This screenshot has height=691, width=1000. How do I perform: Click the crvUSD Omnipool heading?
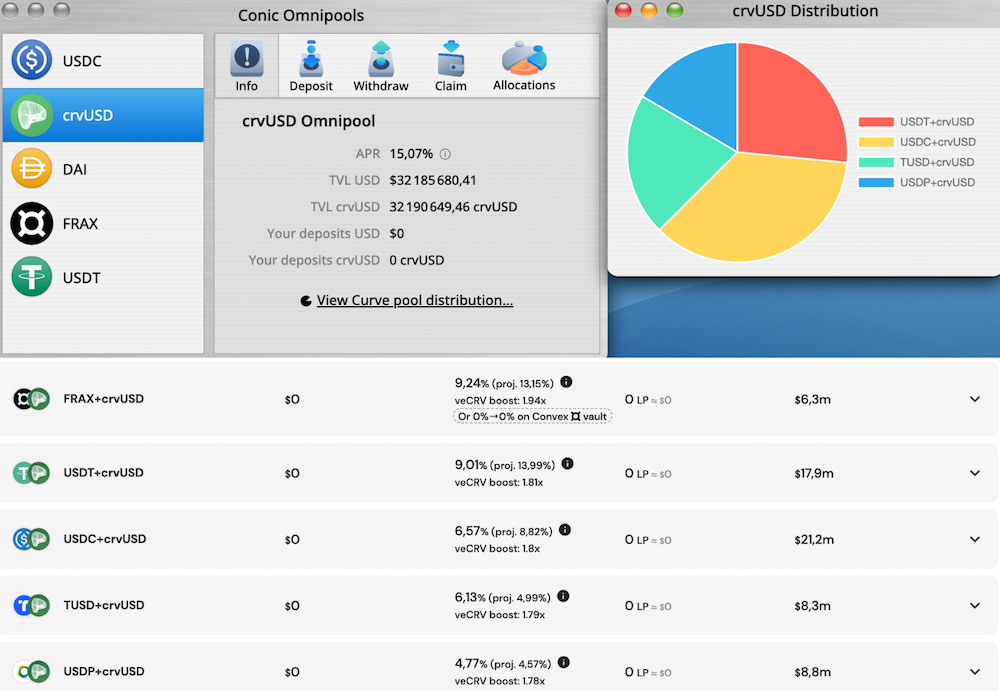(x=309, y=121)
